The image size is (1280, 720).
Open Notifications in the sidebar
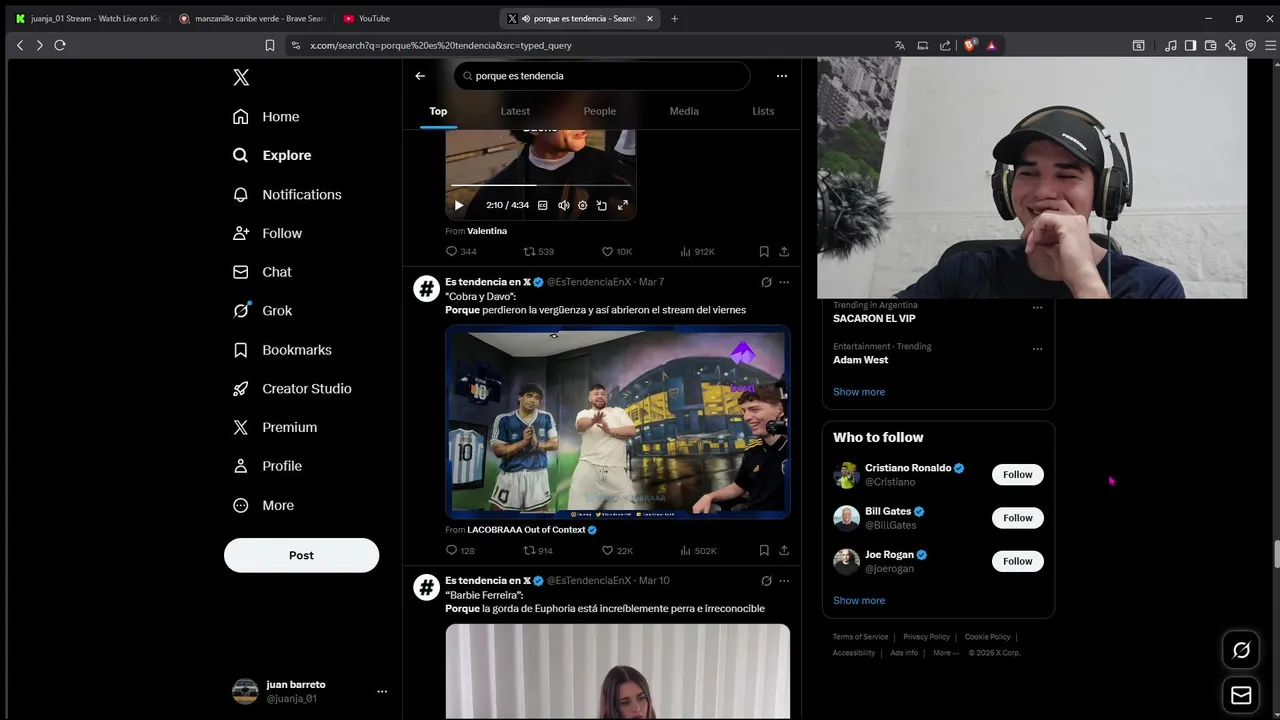click(287, 194)
